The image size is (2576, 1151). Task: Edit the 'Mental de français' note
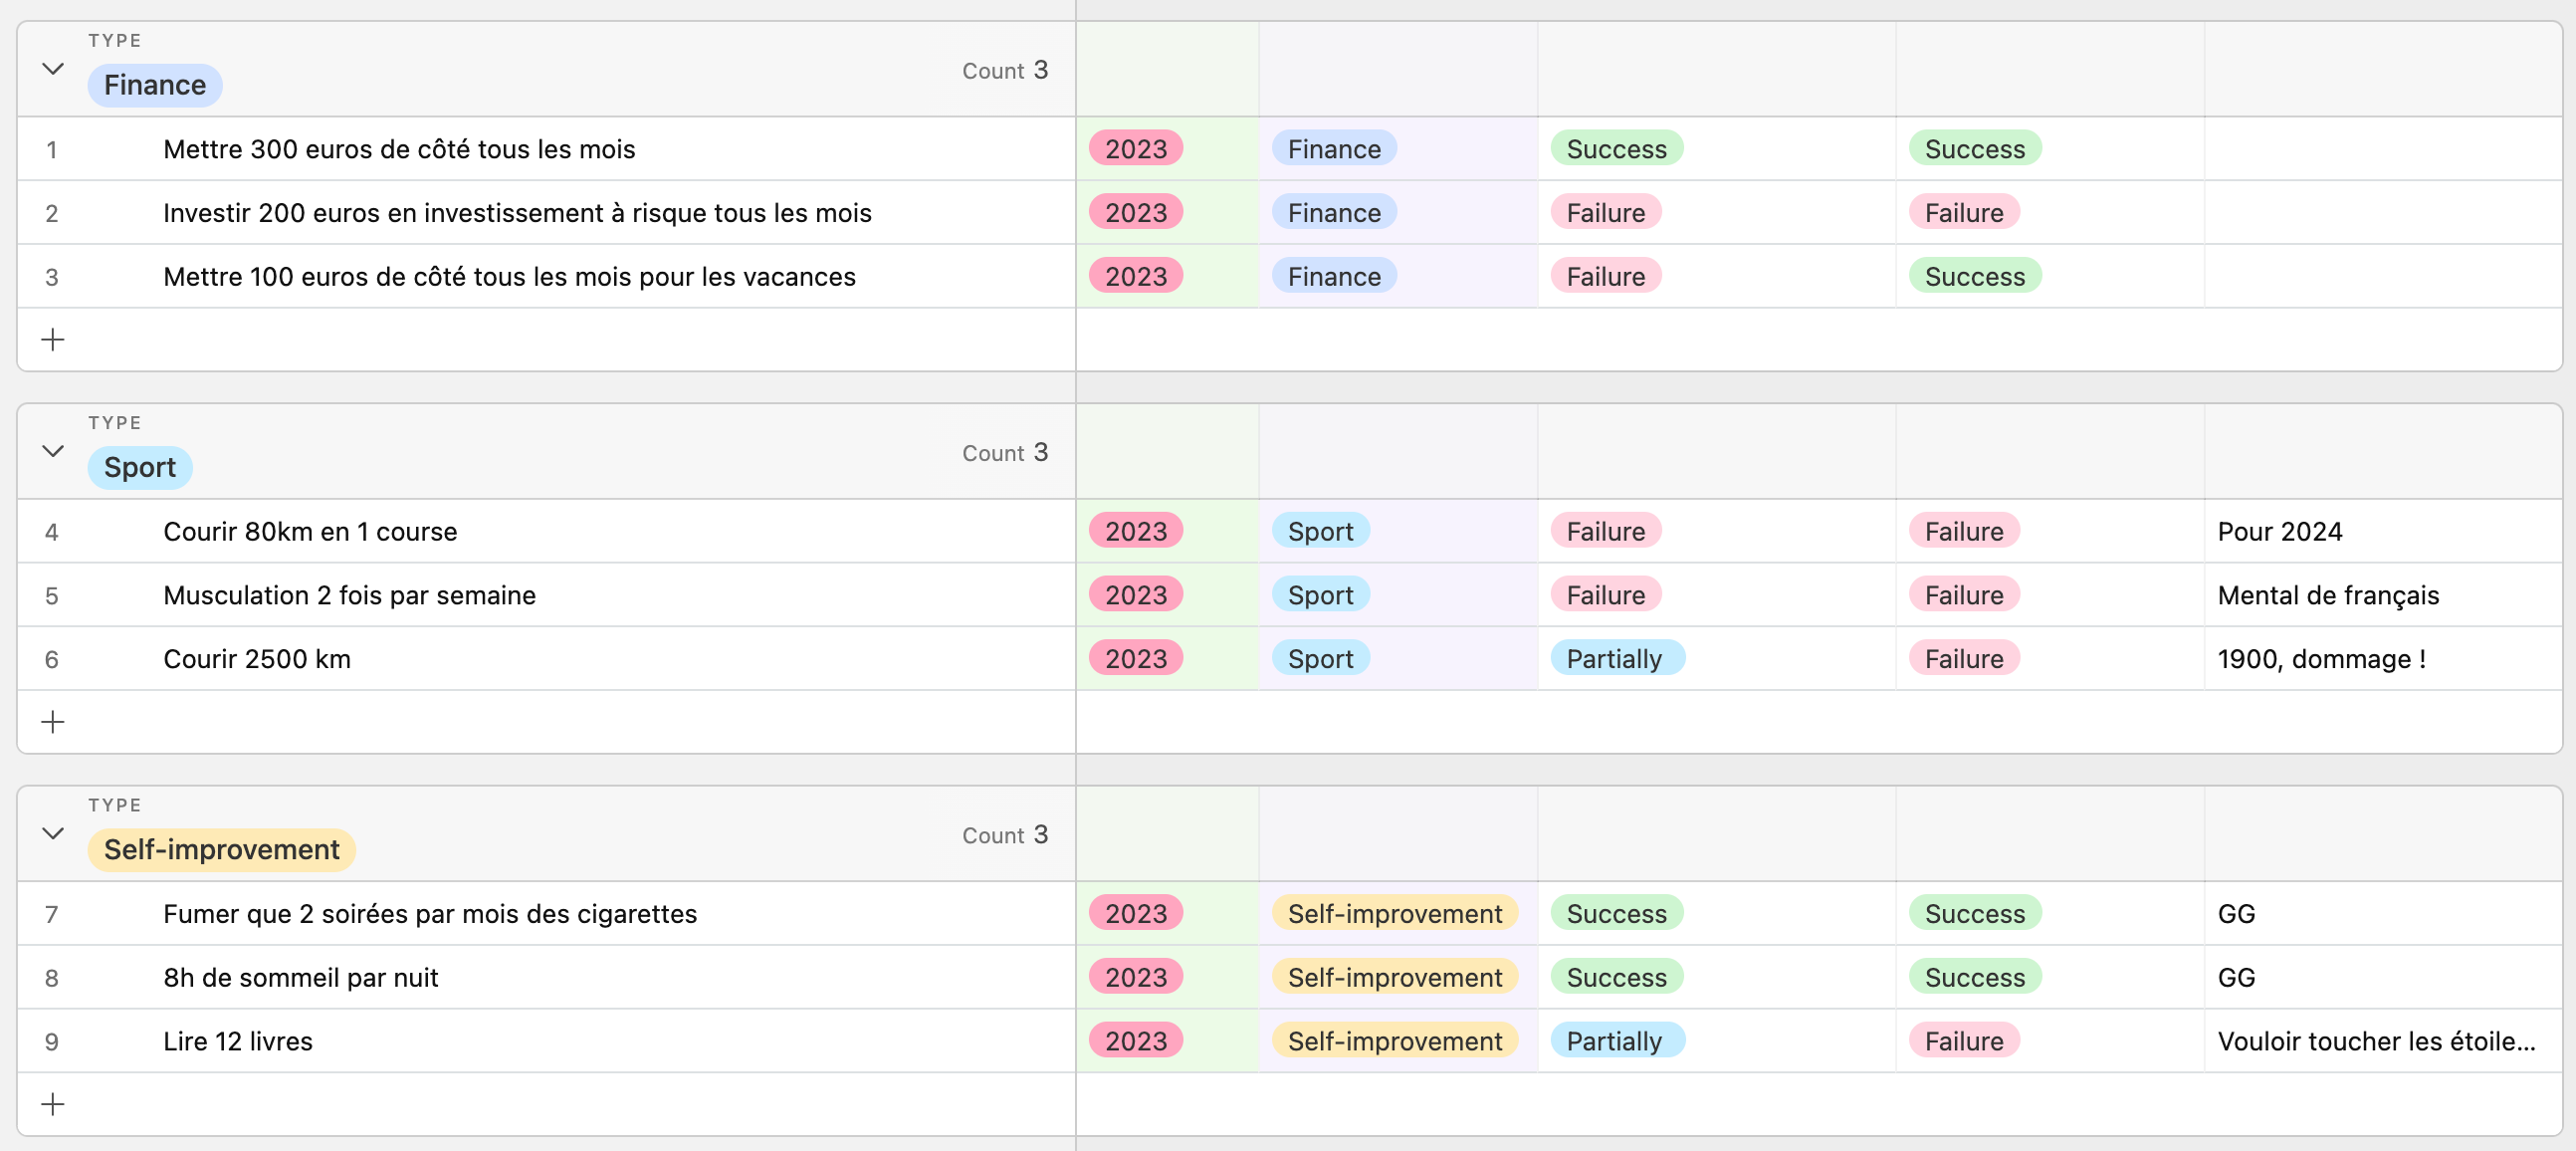click(x=2327, y=595)
